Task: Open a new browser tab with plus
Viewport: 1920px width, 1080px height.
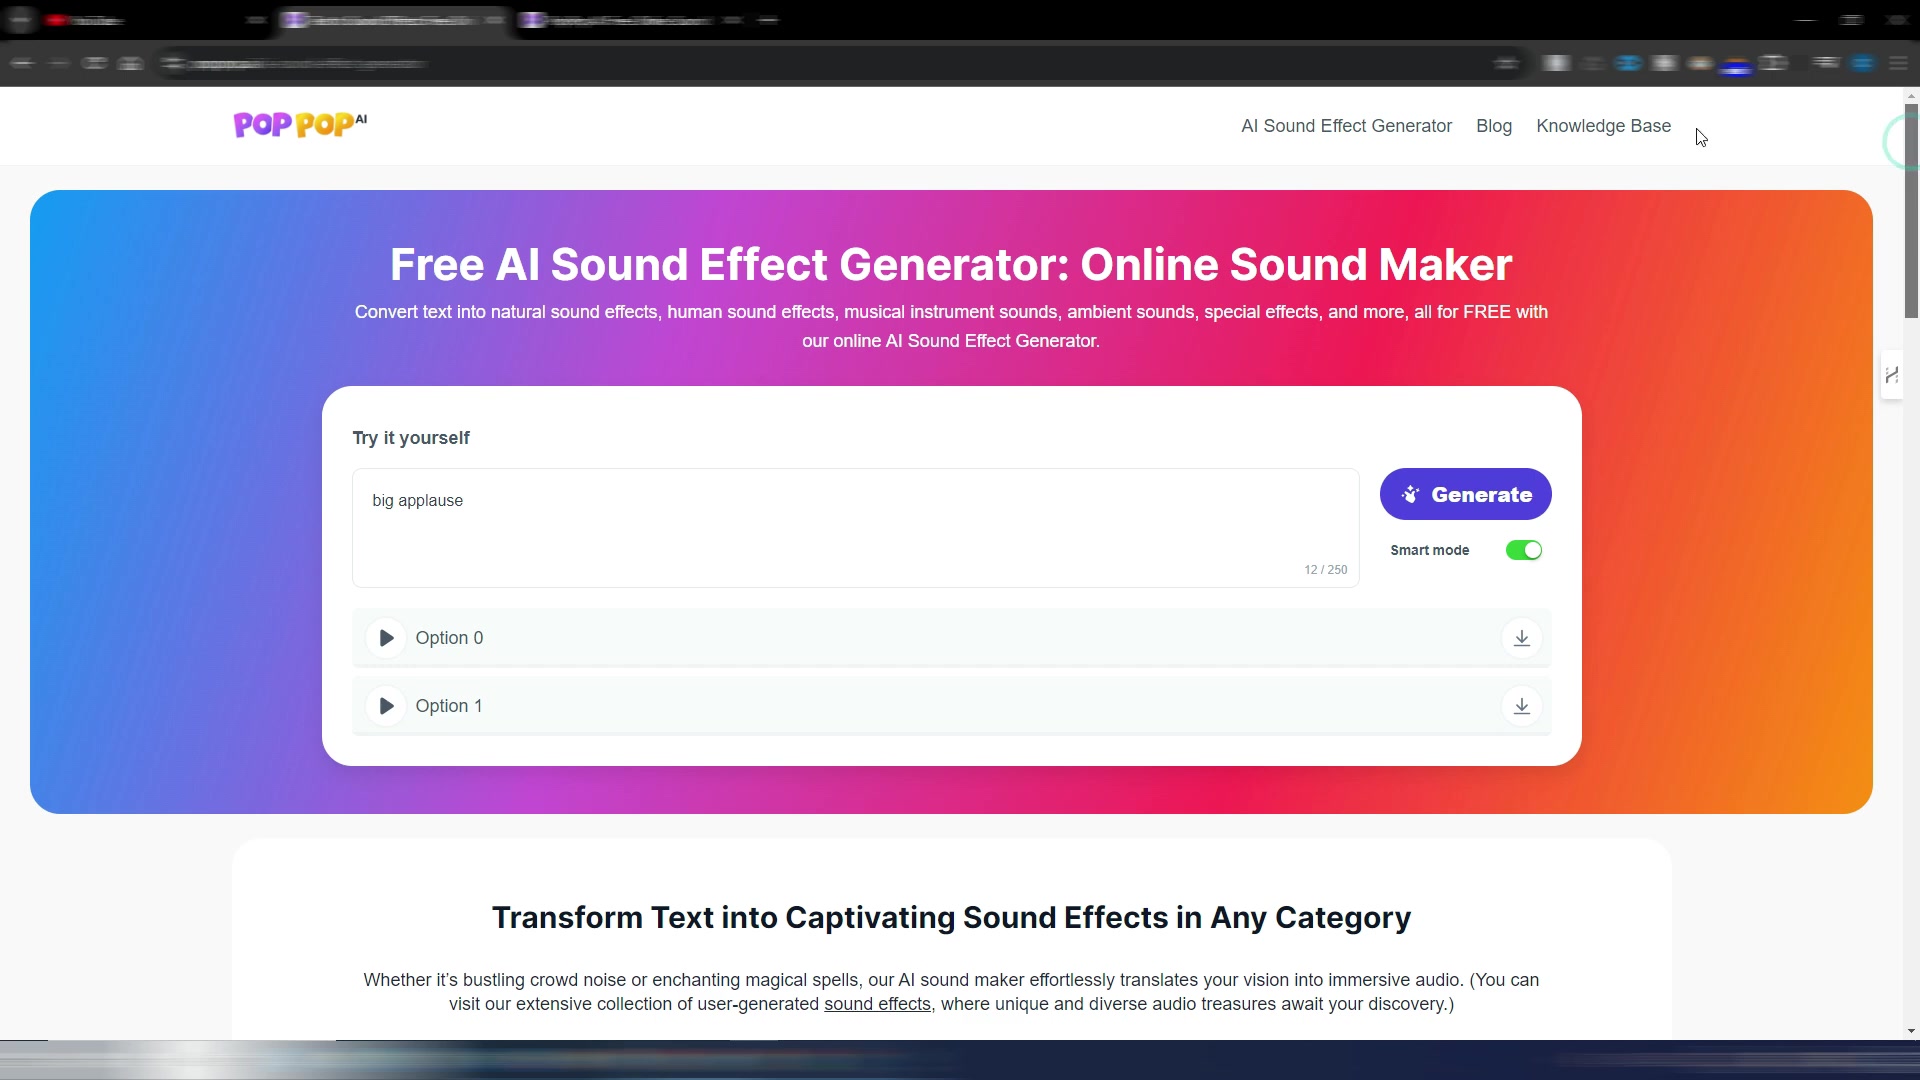Action: (x=768, y=20)
